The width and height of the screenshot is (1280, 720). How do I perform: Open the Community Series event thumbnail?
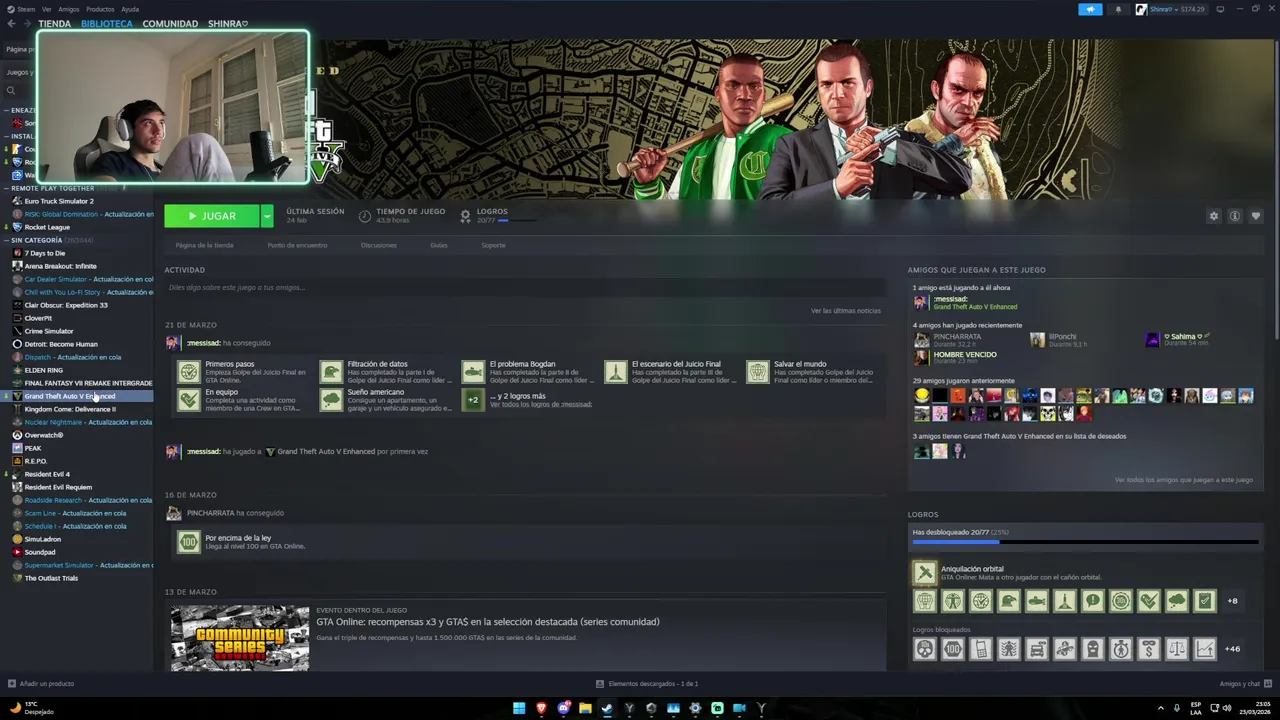[x=240, y=638]
